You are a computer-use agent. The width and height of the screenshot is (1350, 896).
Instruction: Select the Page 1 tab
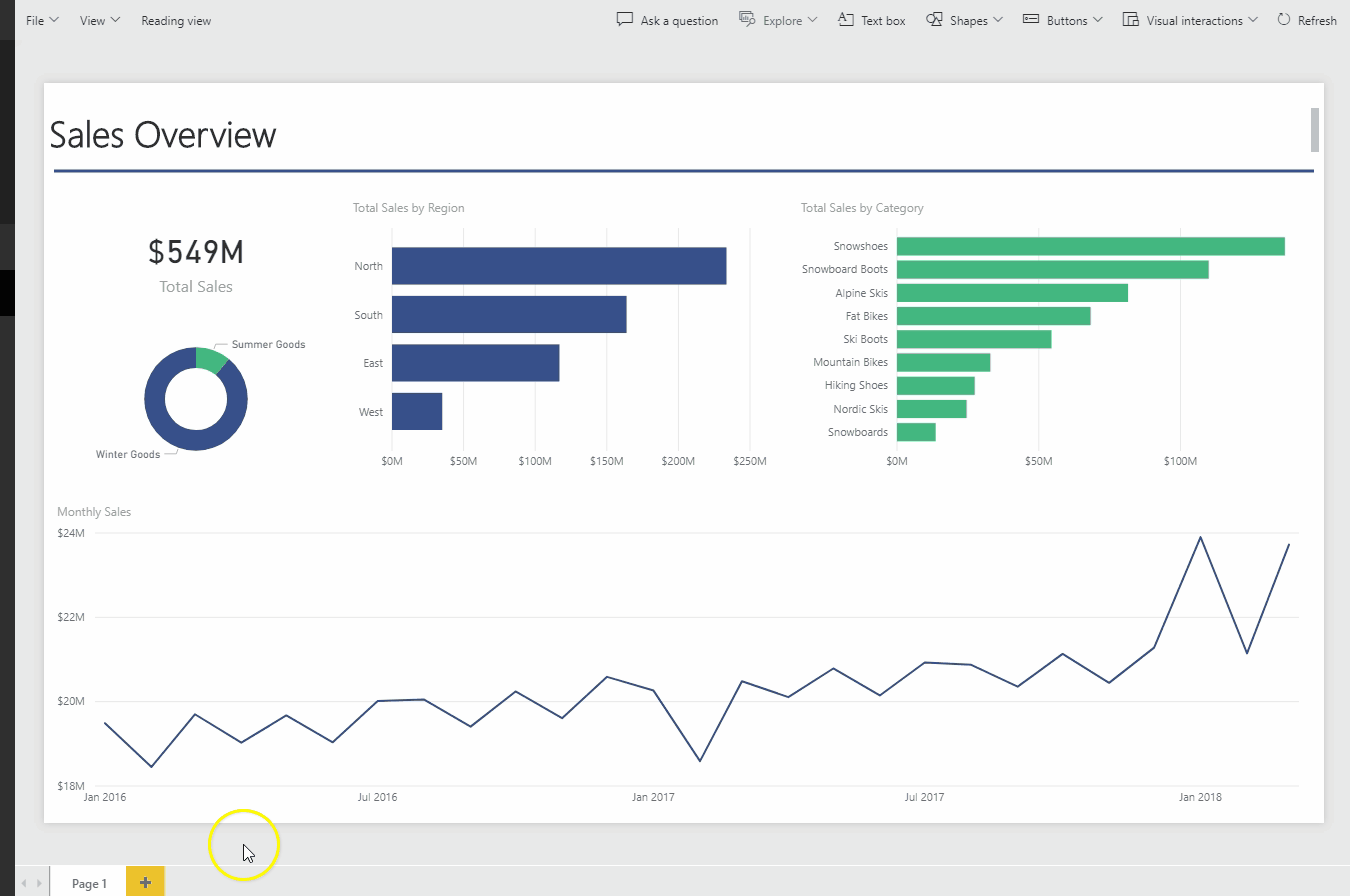[89, 883]
